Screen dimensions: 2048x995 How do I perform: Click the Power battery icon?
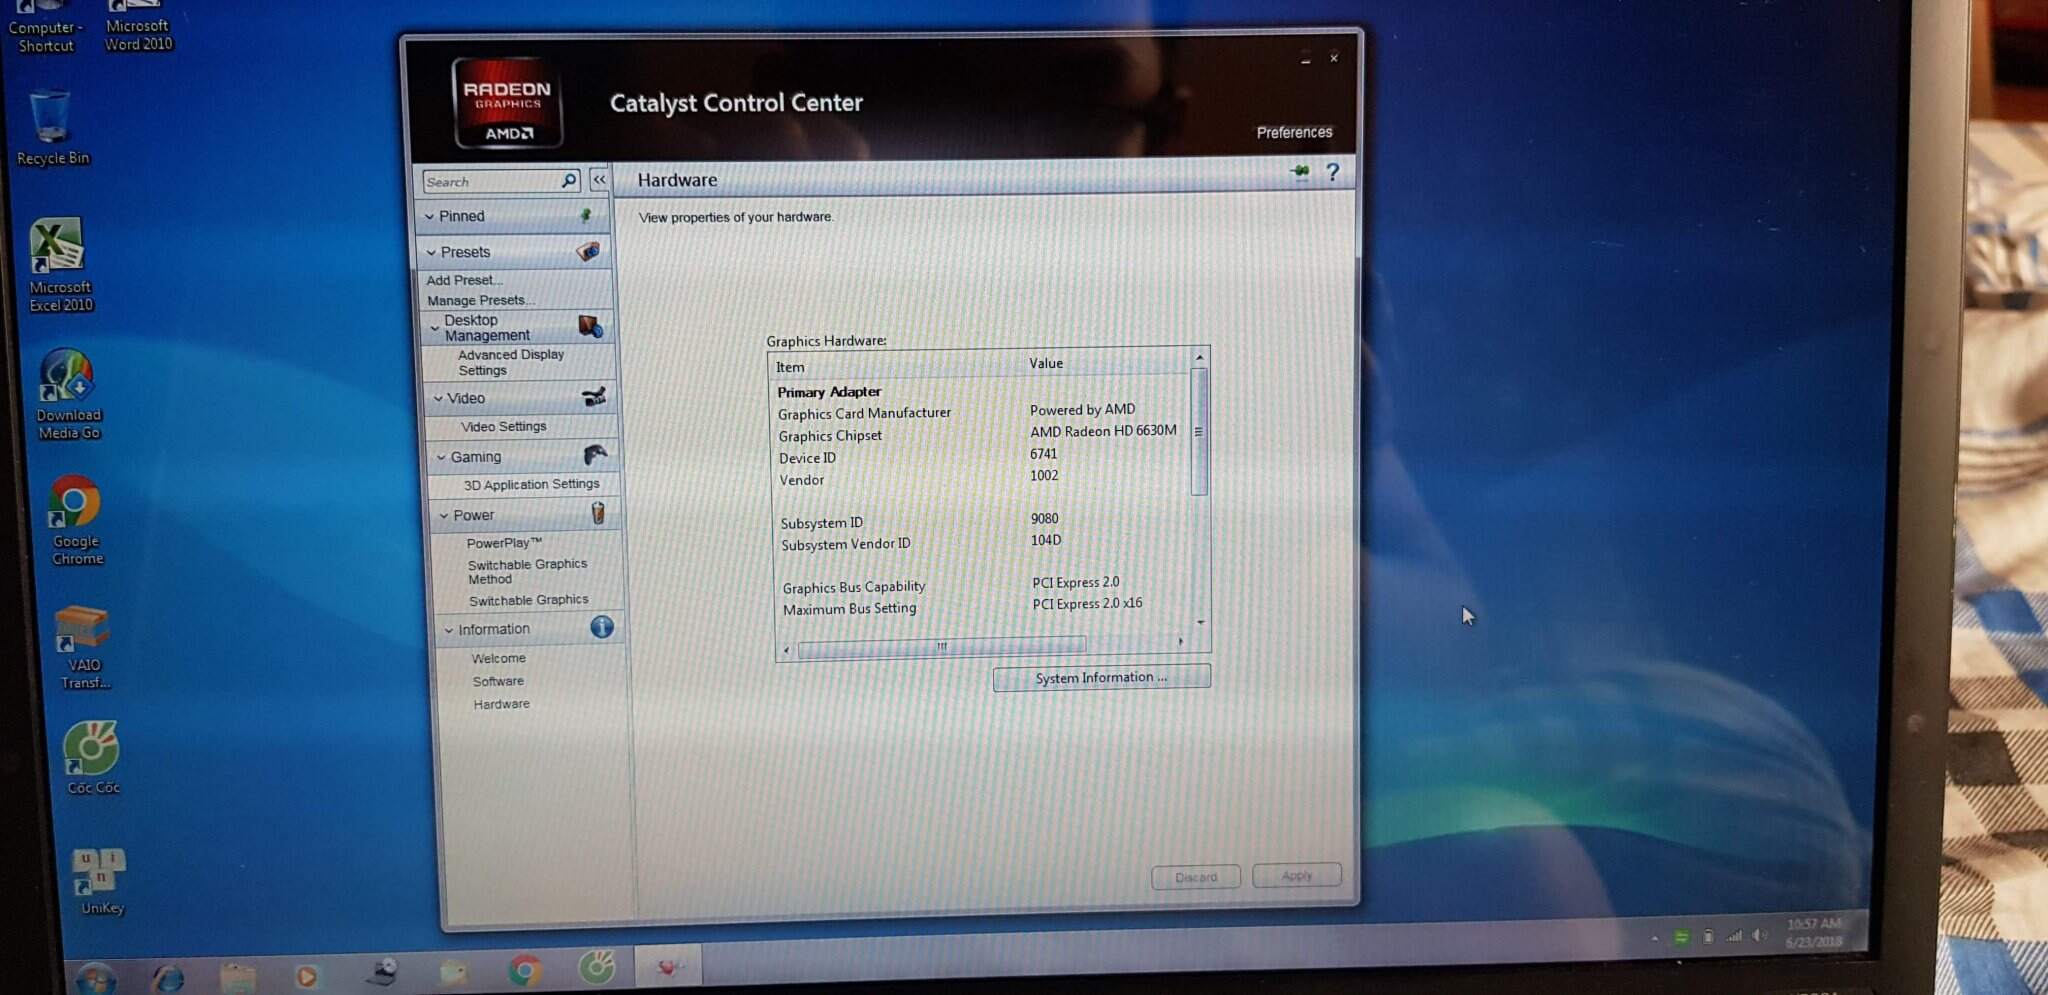click(x=598, y=514)
